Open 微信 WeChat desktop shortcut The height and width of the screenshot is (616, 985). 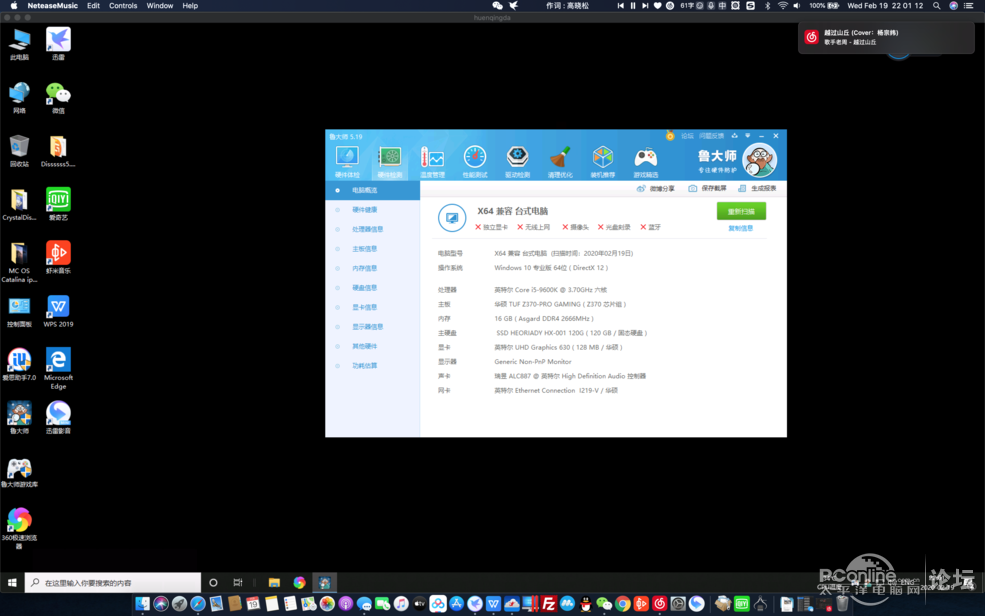[x=58, y=97]
